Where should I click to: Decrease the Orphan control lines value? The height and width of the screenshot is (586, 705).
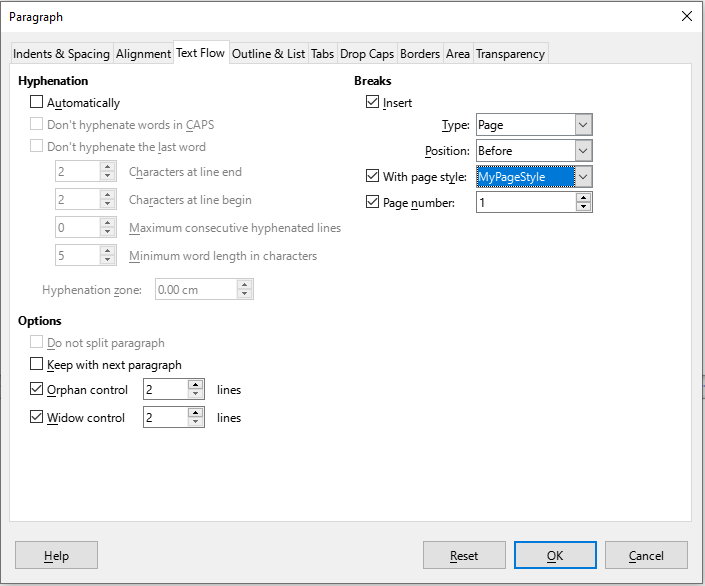coord(196,395)
